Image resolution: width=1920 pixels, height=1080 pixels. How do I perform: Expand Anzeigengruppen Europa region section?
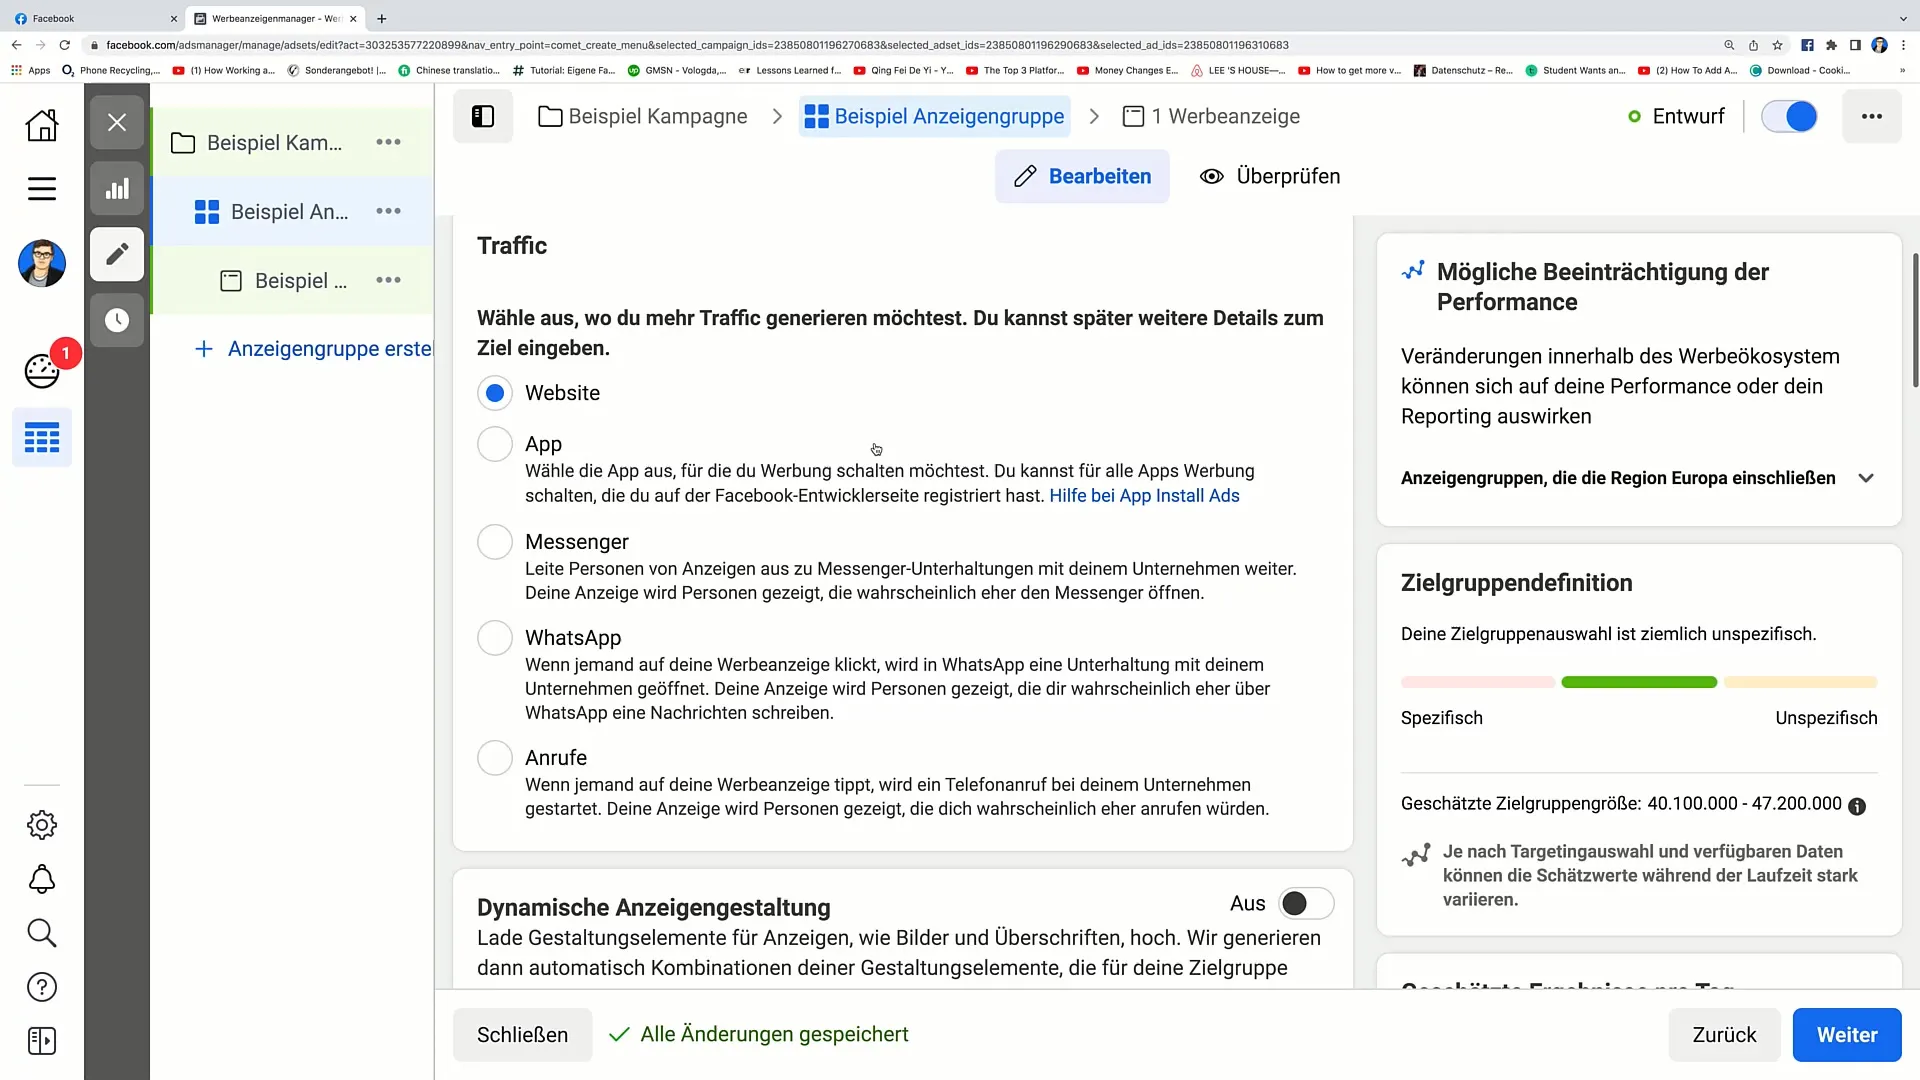[x=1870, y=477]
